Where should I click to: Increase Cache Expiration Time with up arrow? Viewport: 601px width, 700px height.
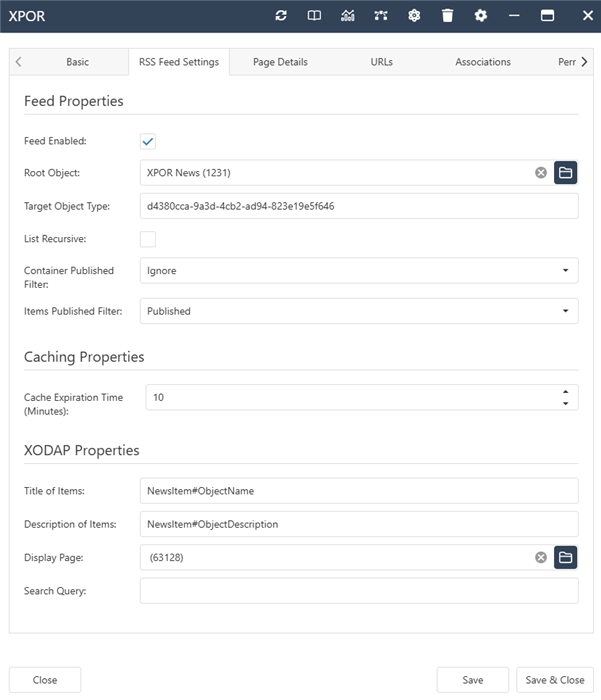[x=566, y=392]
